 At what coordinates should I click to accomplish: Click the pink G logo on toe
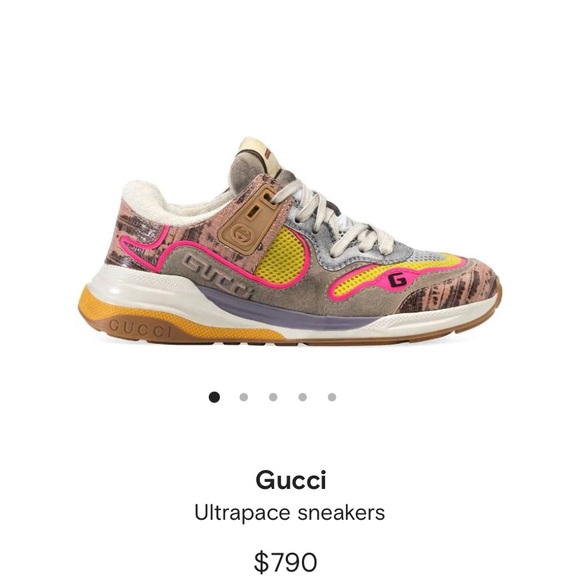[x=397, y=279]
